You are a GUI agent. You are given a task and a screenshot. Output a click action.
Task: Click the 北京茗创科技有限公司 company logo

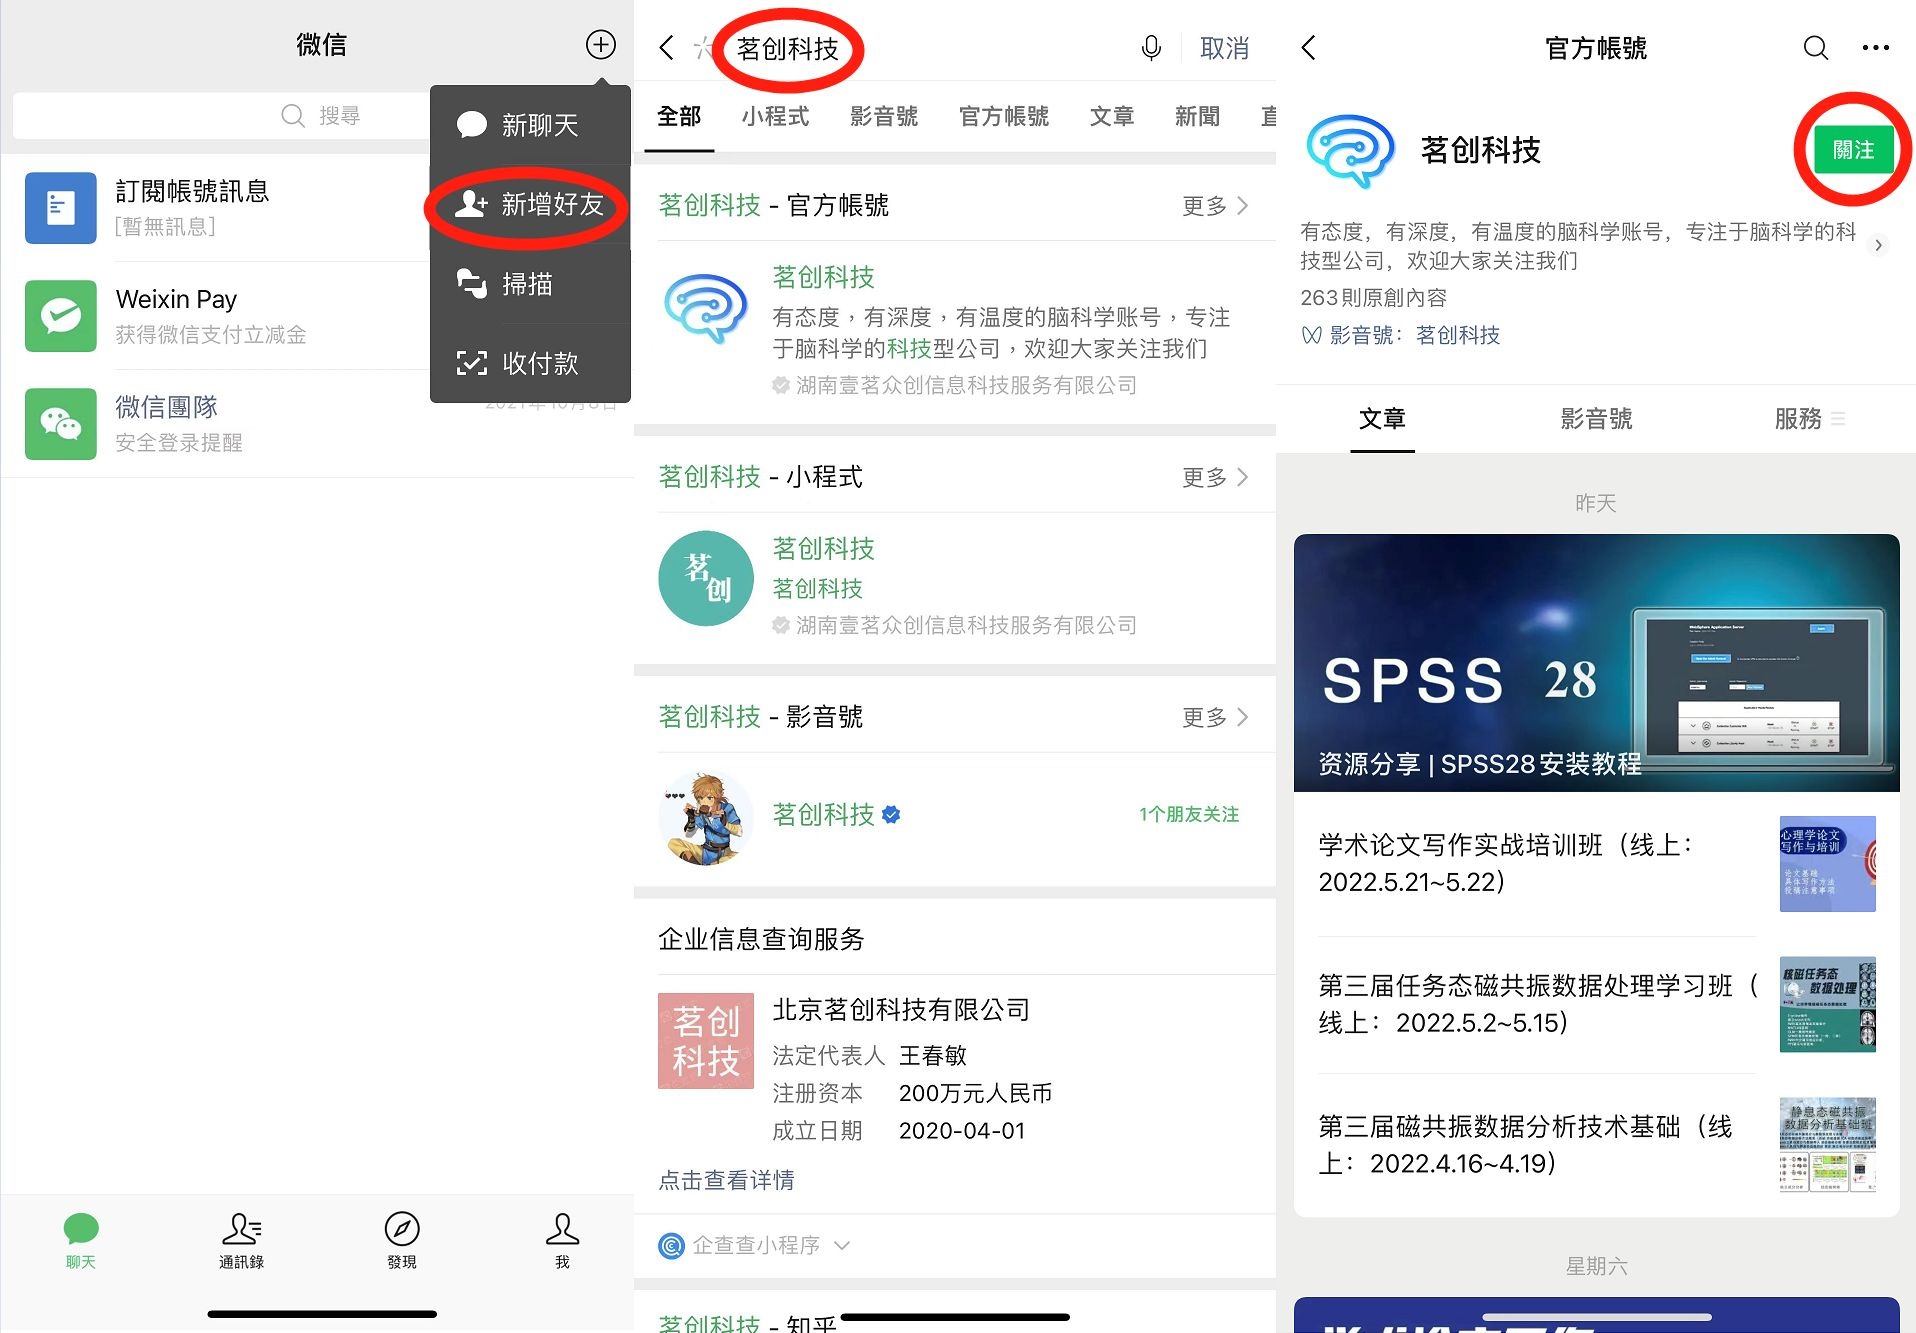(x=706, y=1041)
